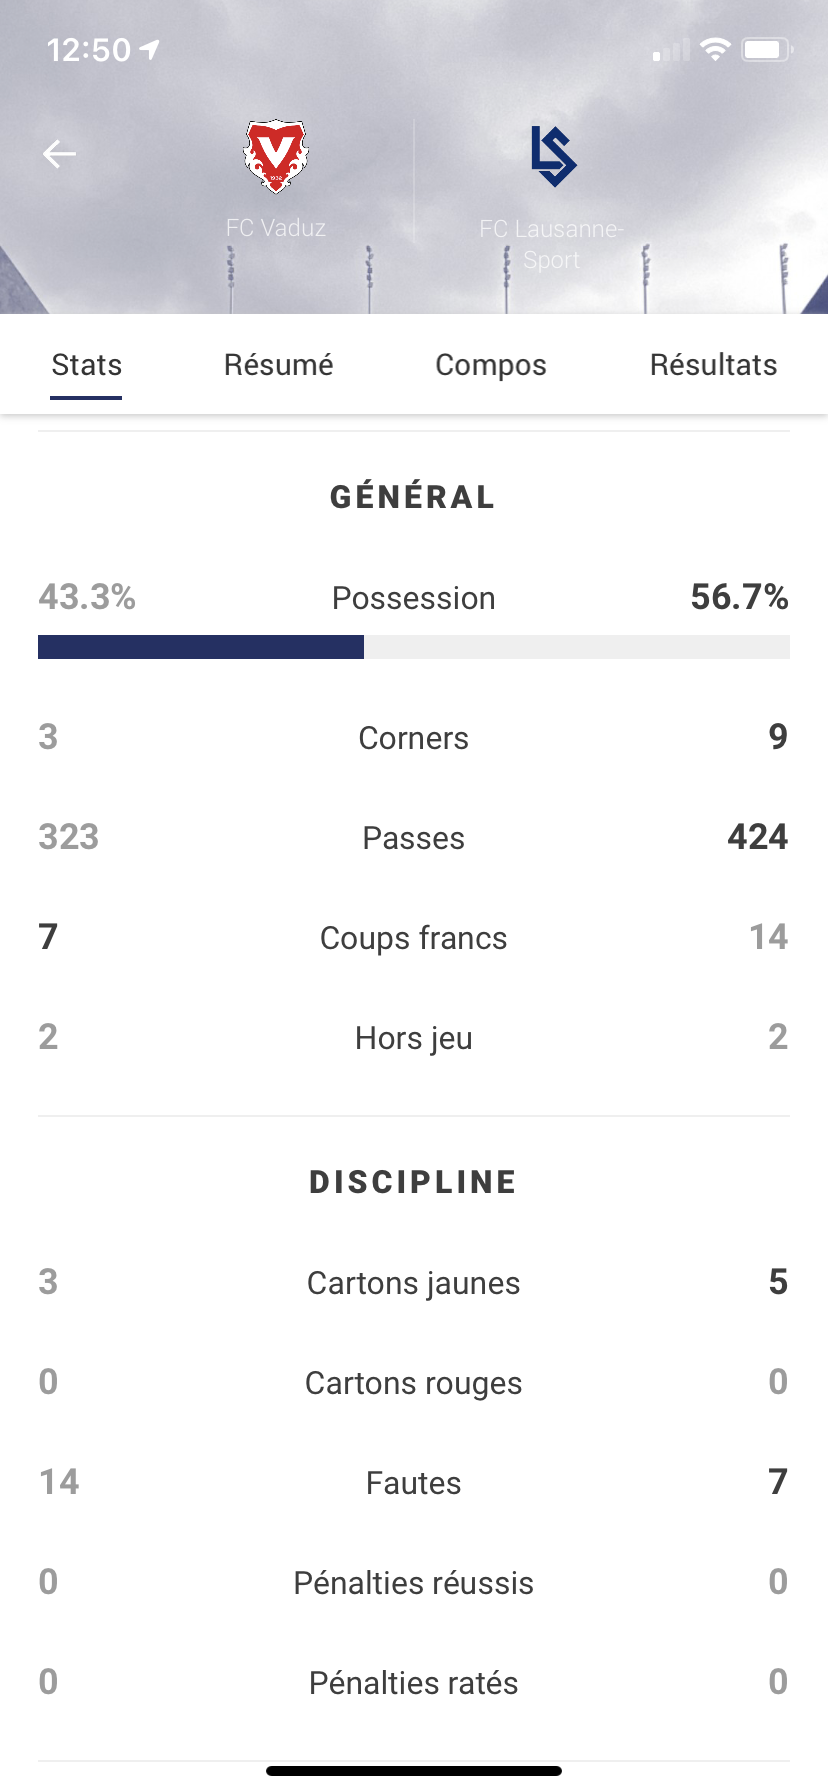The image size is (828, 1792).
Task: Click the possession progress bar
Action: pos(414,647)
